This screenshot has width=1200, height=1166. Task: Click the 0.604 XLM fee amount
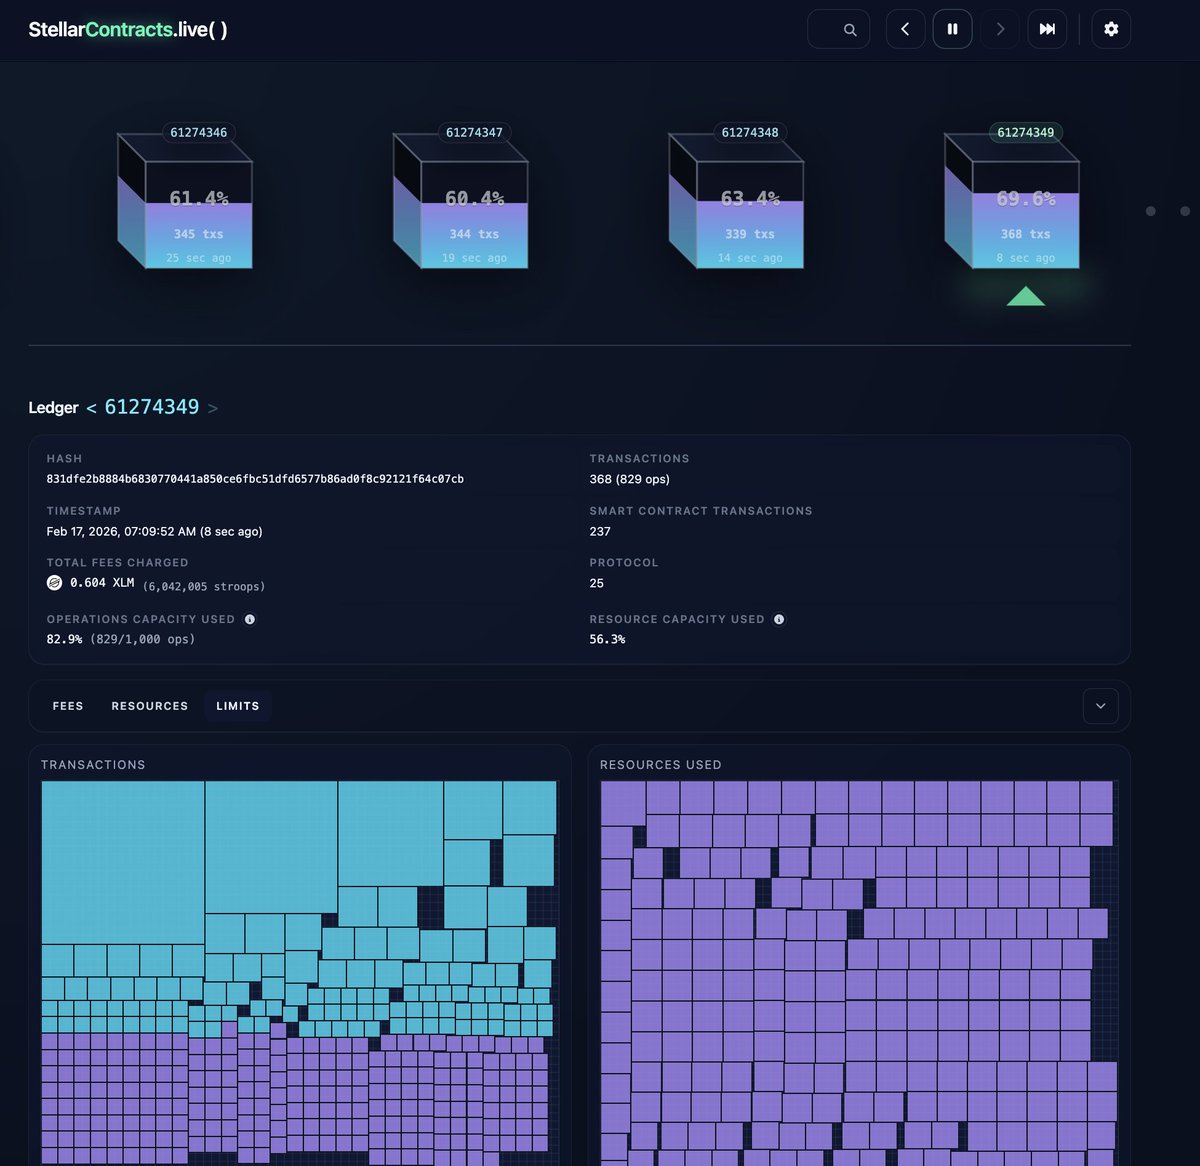click(x=102, y=582)
